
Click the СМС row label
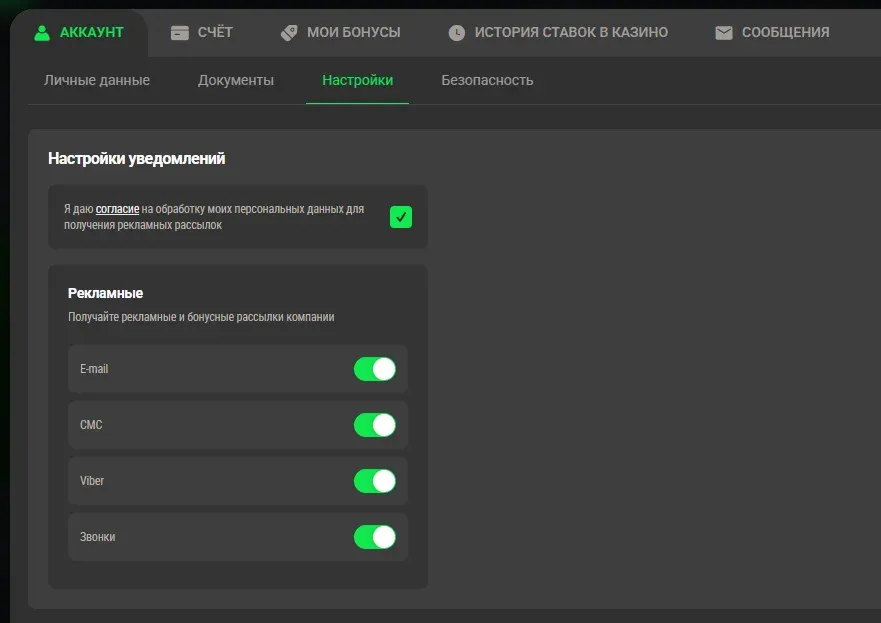click(x=91, y=425)
